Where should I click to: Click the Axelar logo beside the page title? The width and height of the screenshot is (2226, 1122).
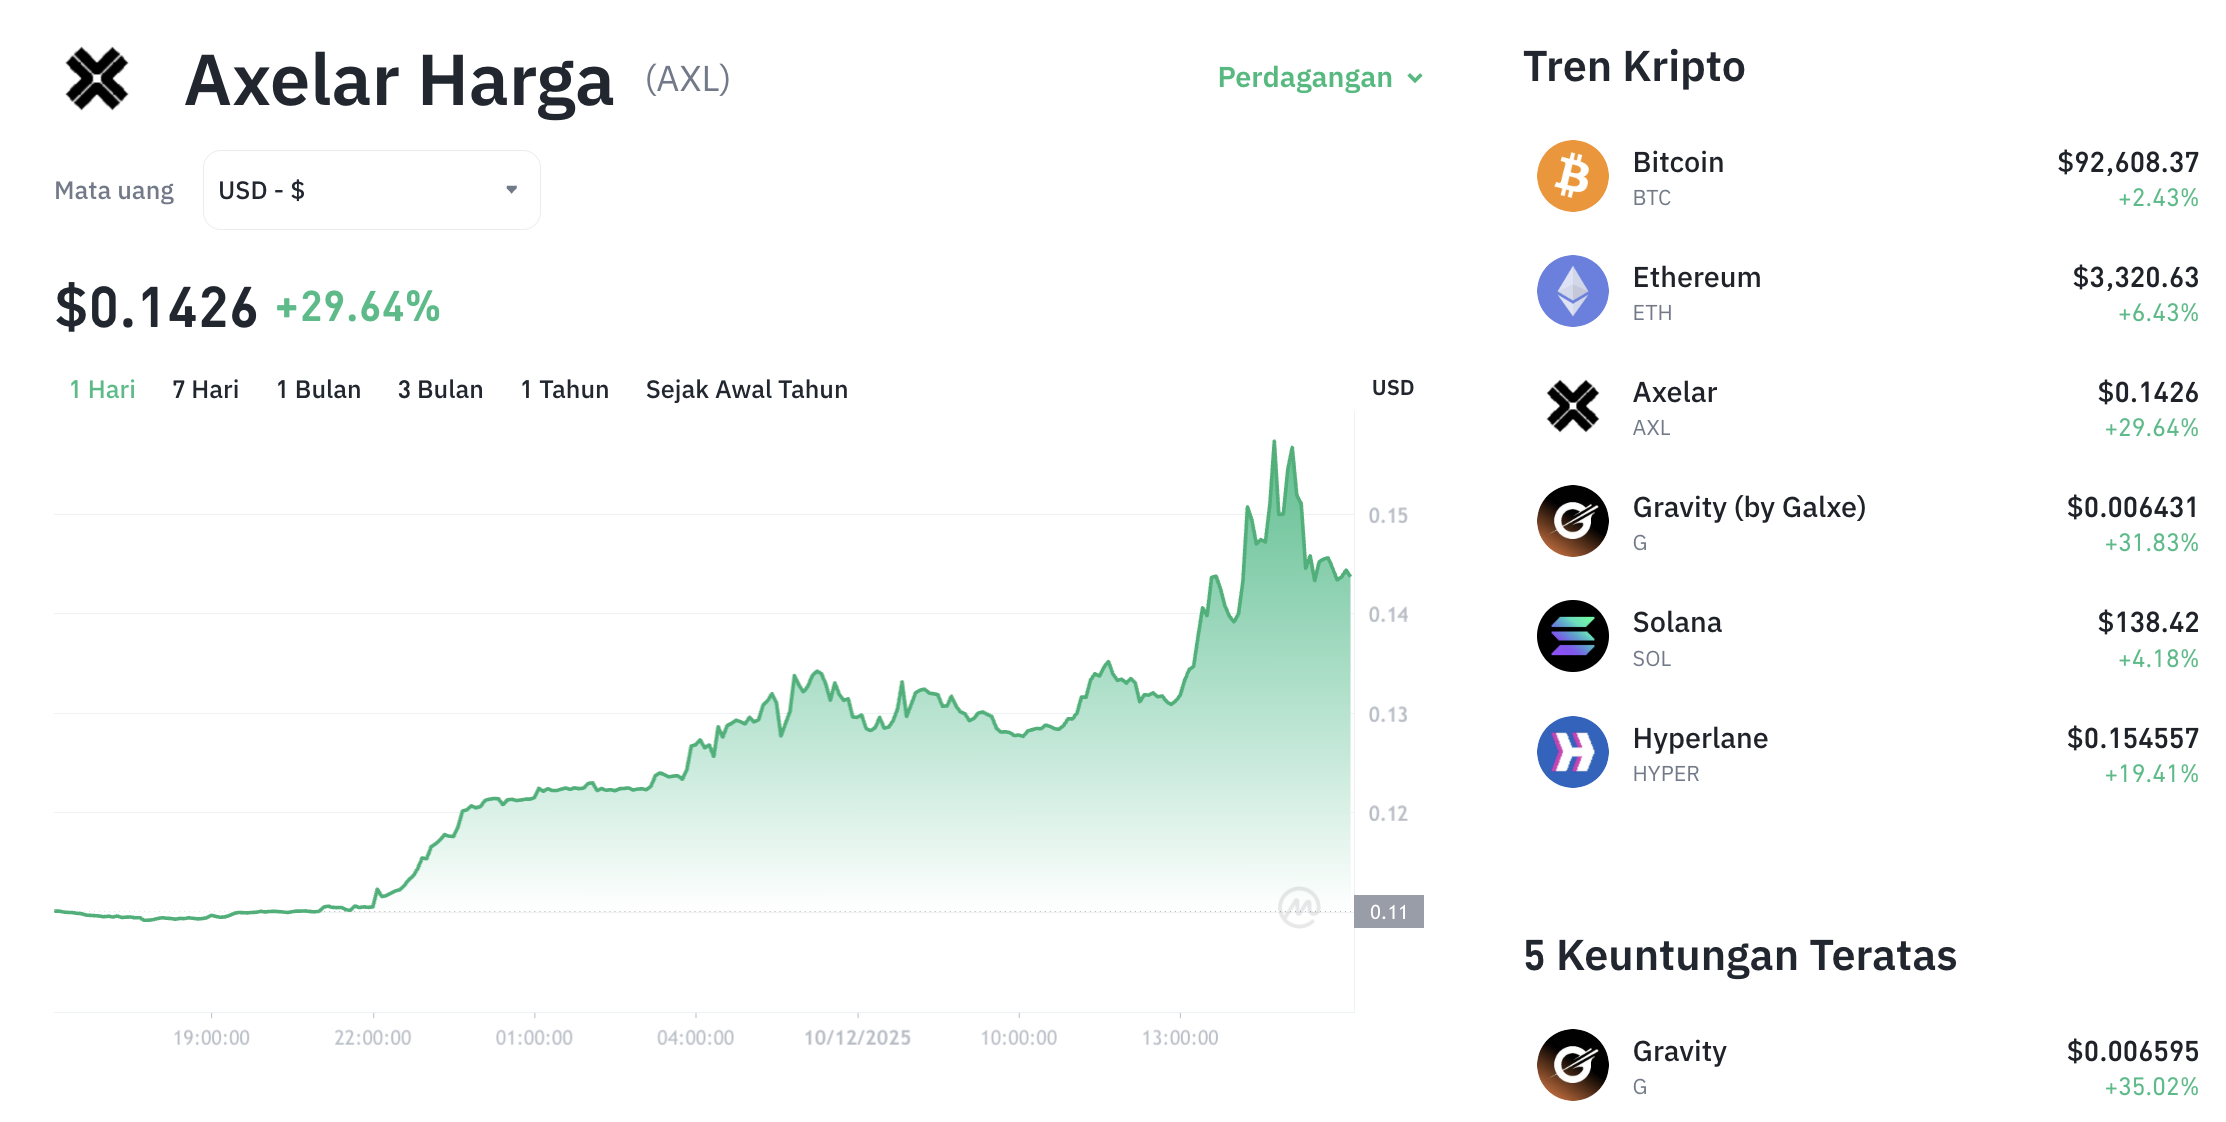97,78
